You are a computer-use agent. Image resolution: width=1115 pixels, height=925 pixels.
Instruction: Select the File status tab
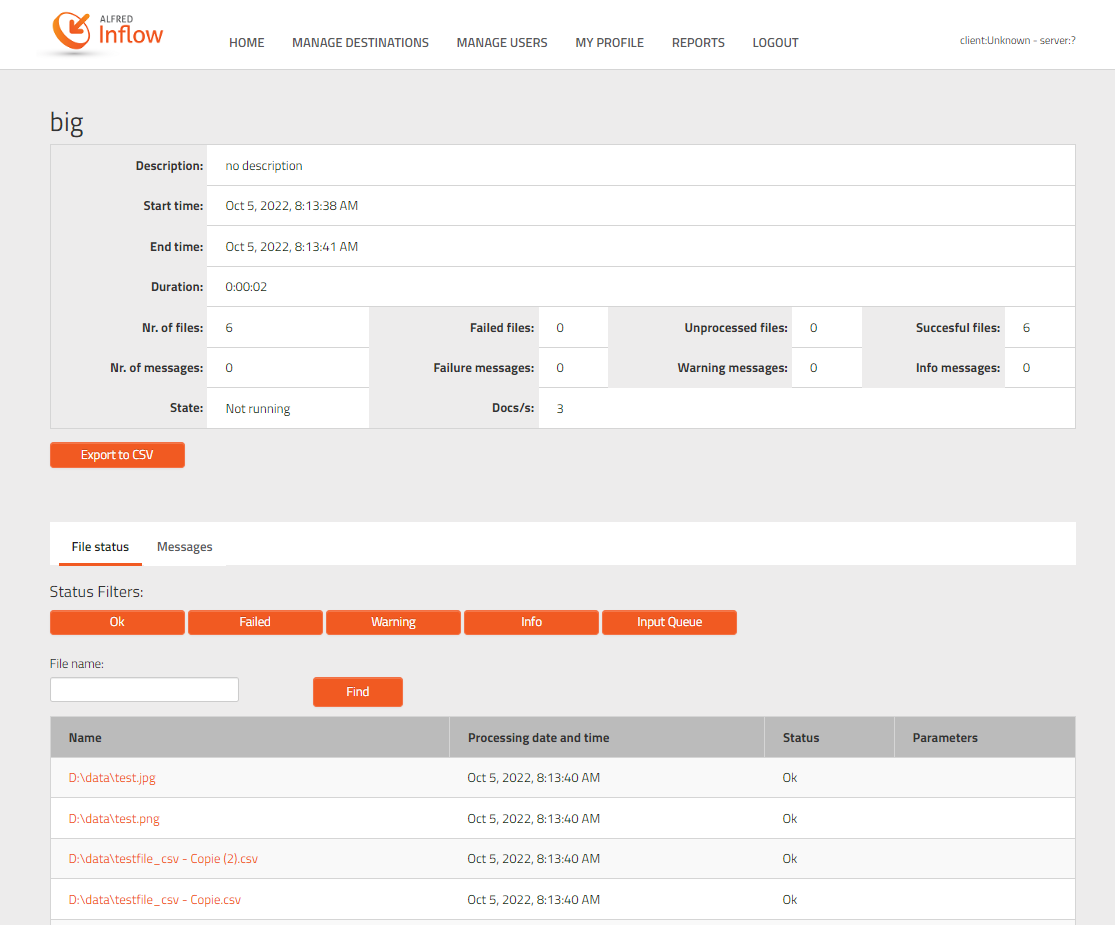(100, 547)
